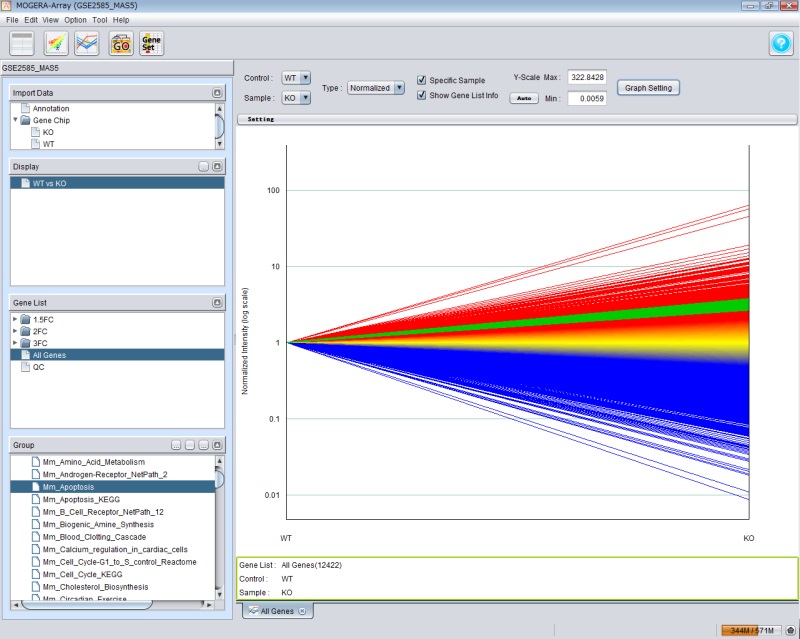The image size is (800, 639).
Task: Open the Sample KO dropdown
Action: pyautogui.click(x=296, y=98)
